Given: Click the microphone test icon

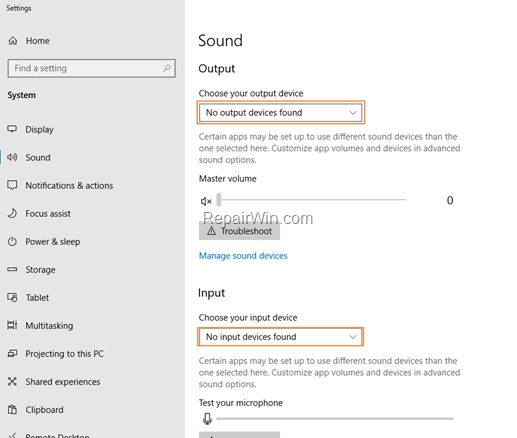Looking at the screenshot, I should pos(207,418).
